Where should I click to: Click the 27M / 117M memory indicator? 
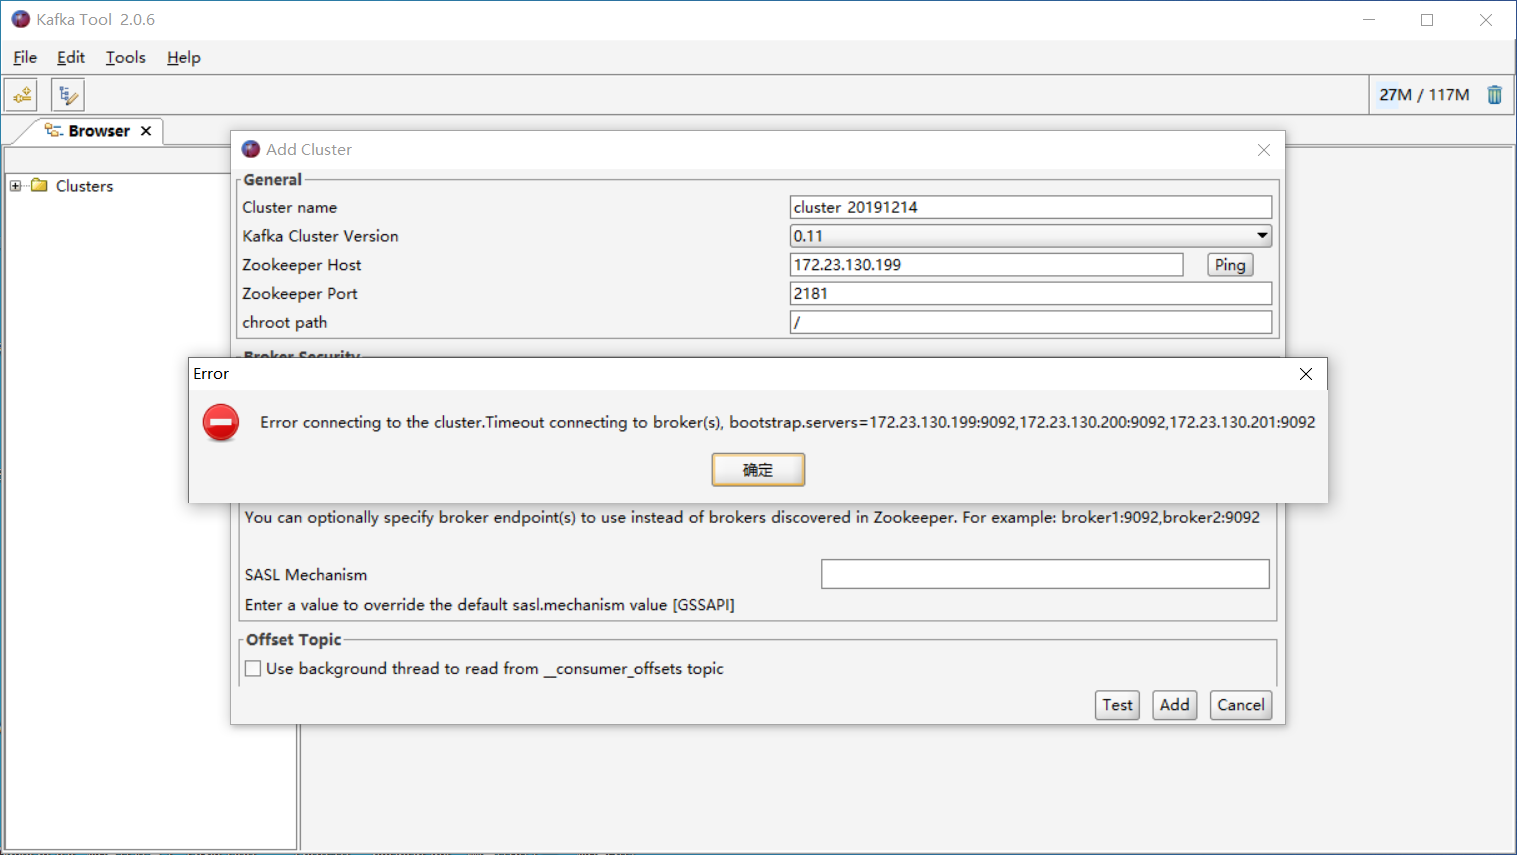tap(1424, 95)
